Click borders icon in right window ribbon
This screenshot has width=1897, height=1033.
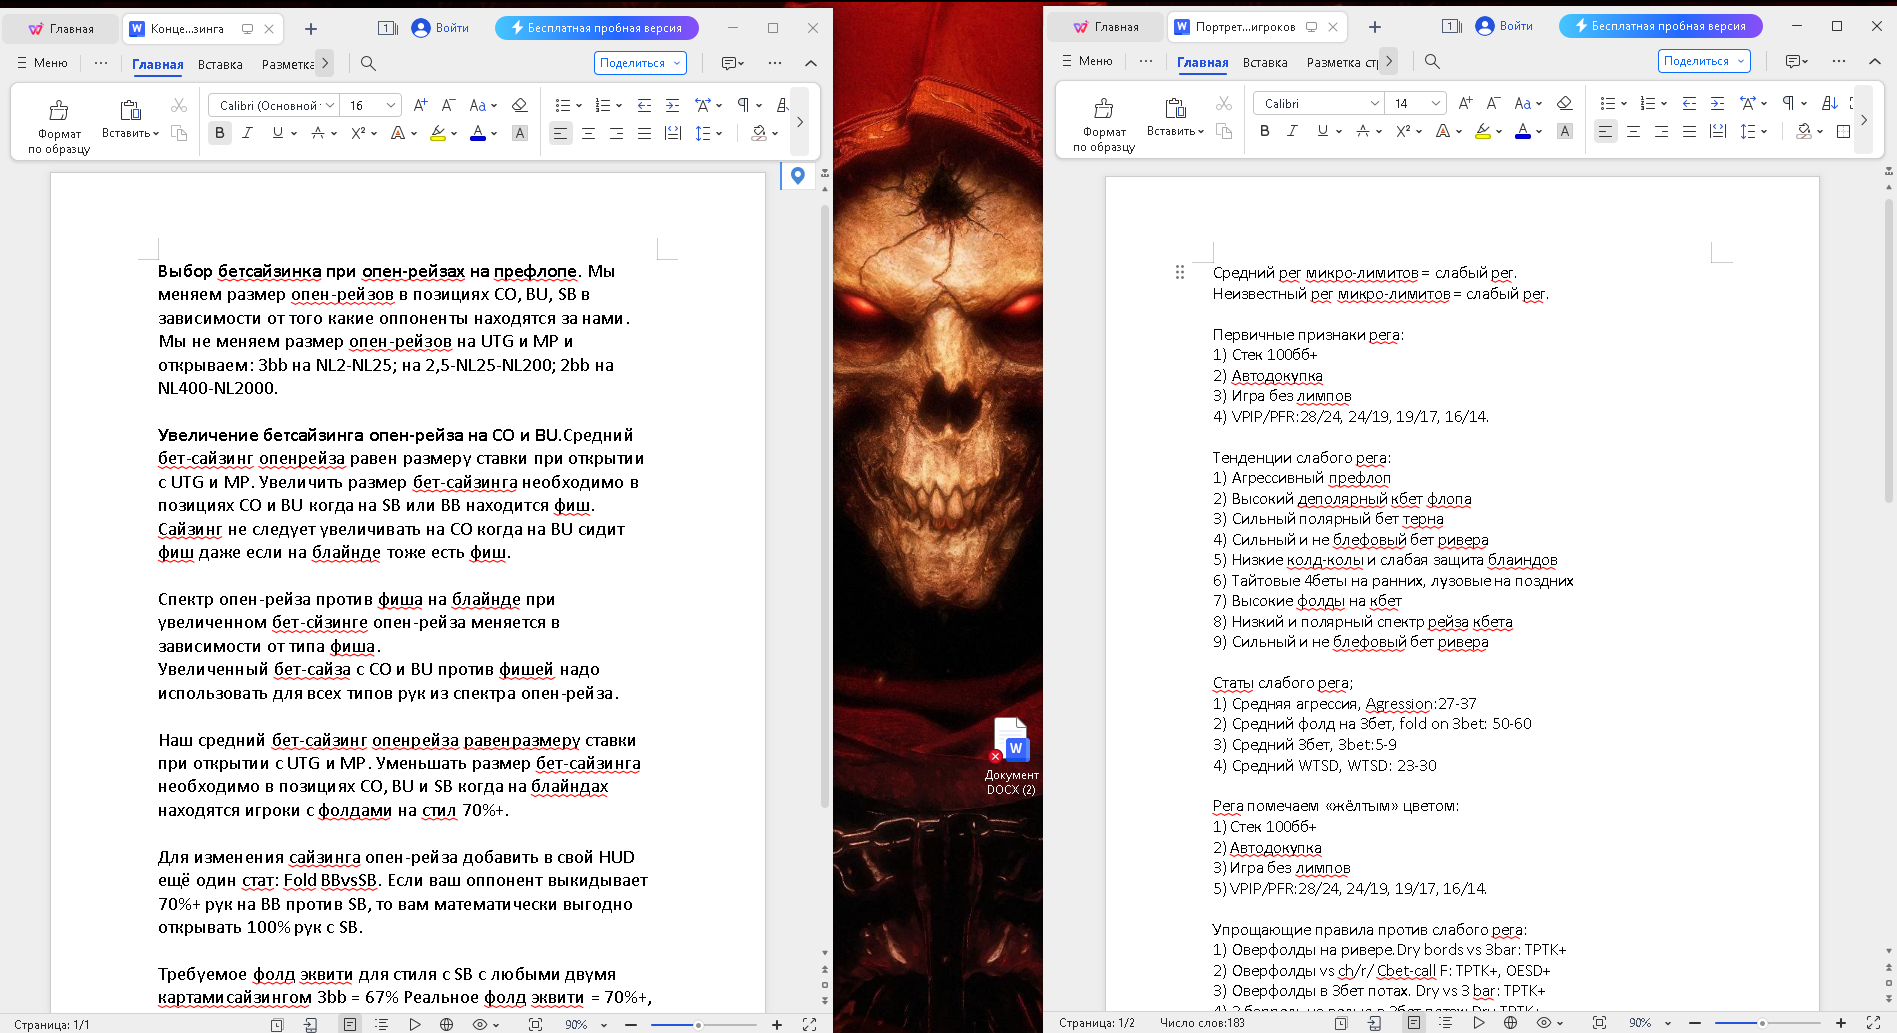[x=1843, y=131]
